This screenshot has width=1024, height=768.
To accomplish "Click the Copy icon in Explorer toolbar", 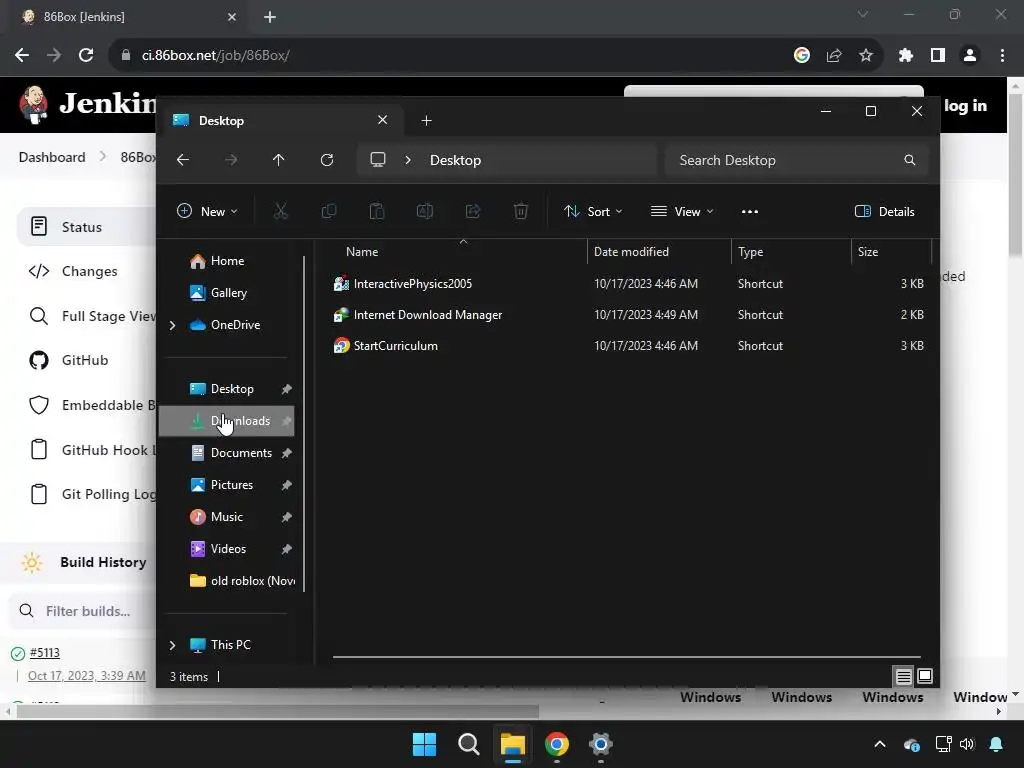I will [328, 211].
